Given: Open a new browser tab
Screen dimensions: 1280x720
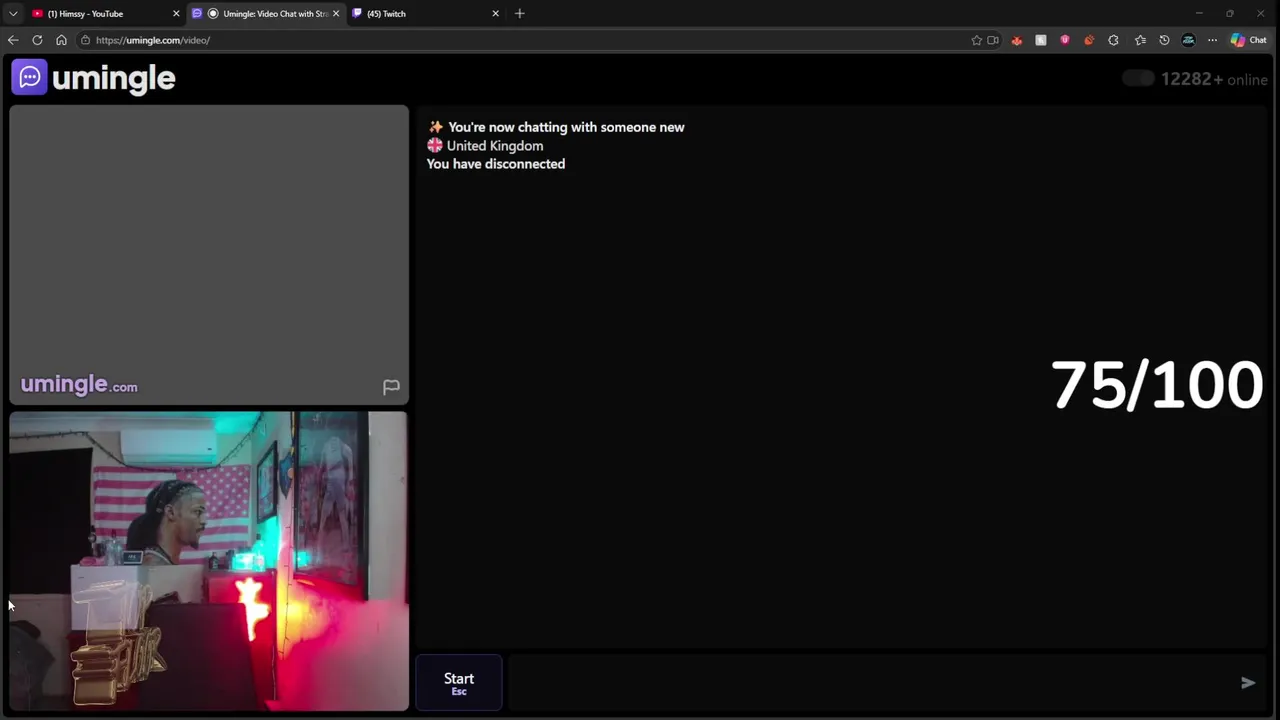Looking at the screenshot, I should click(x=519, y=14).
